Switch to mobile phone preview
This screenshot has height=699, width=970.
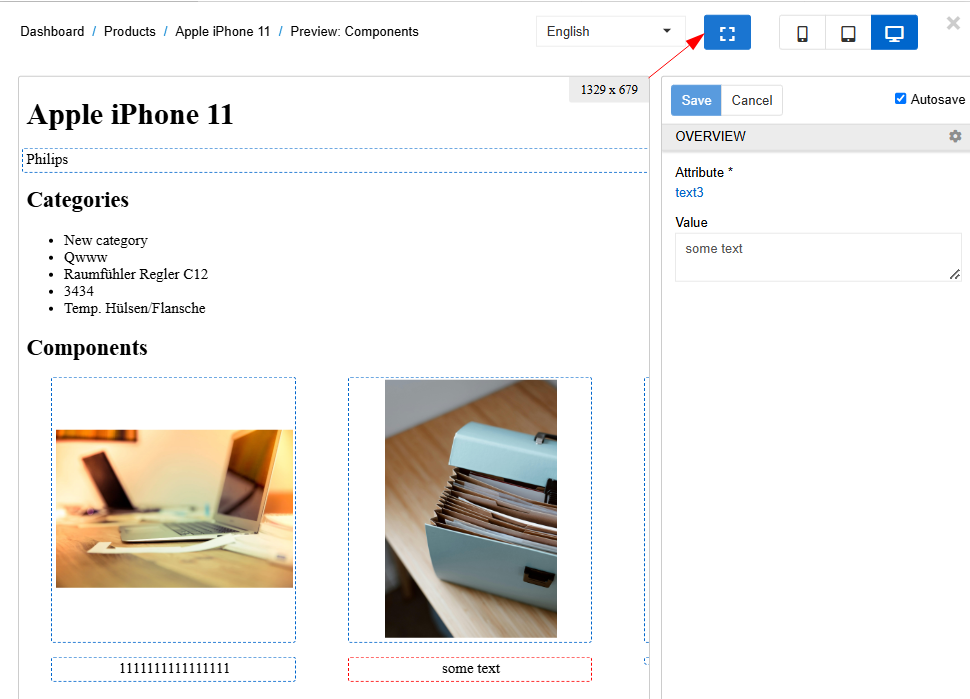coord(802,33)
